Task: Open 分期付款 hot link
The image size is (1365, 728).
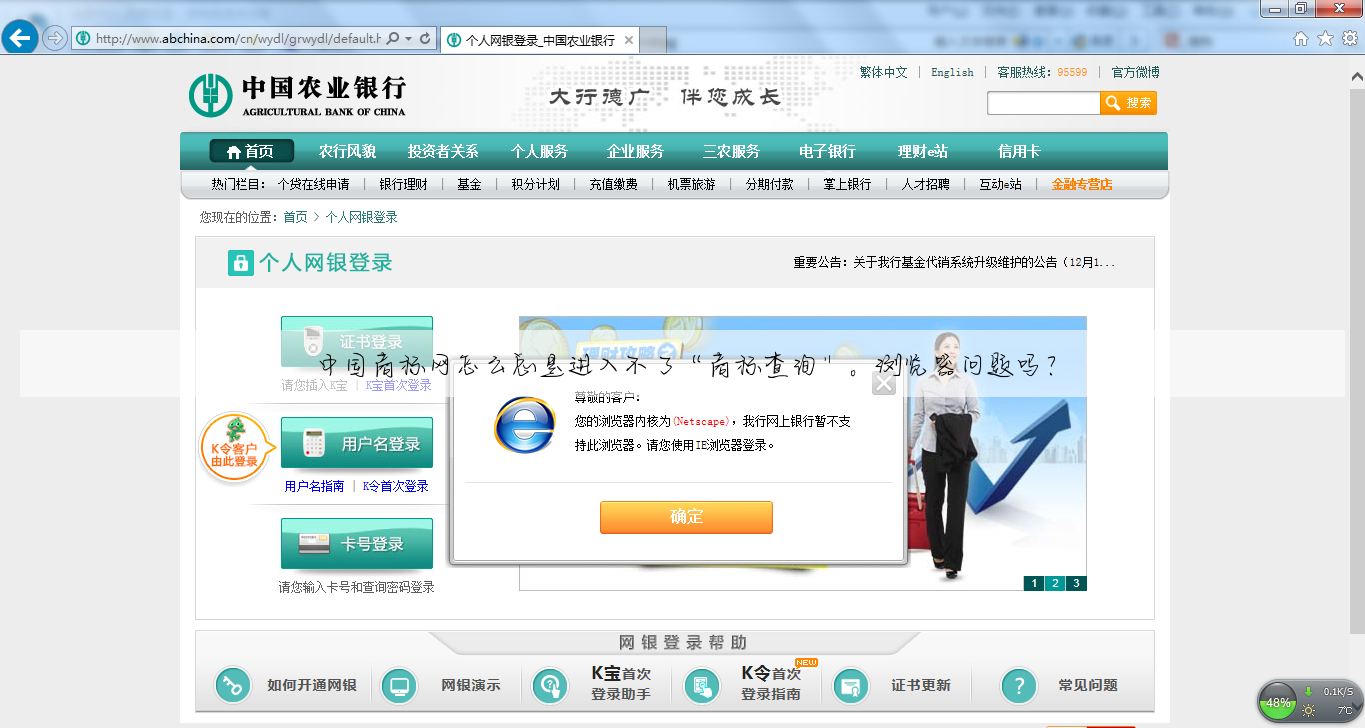Action: (x=769, y=184)
